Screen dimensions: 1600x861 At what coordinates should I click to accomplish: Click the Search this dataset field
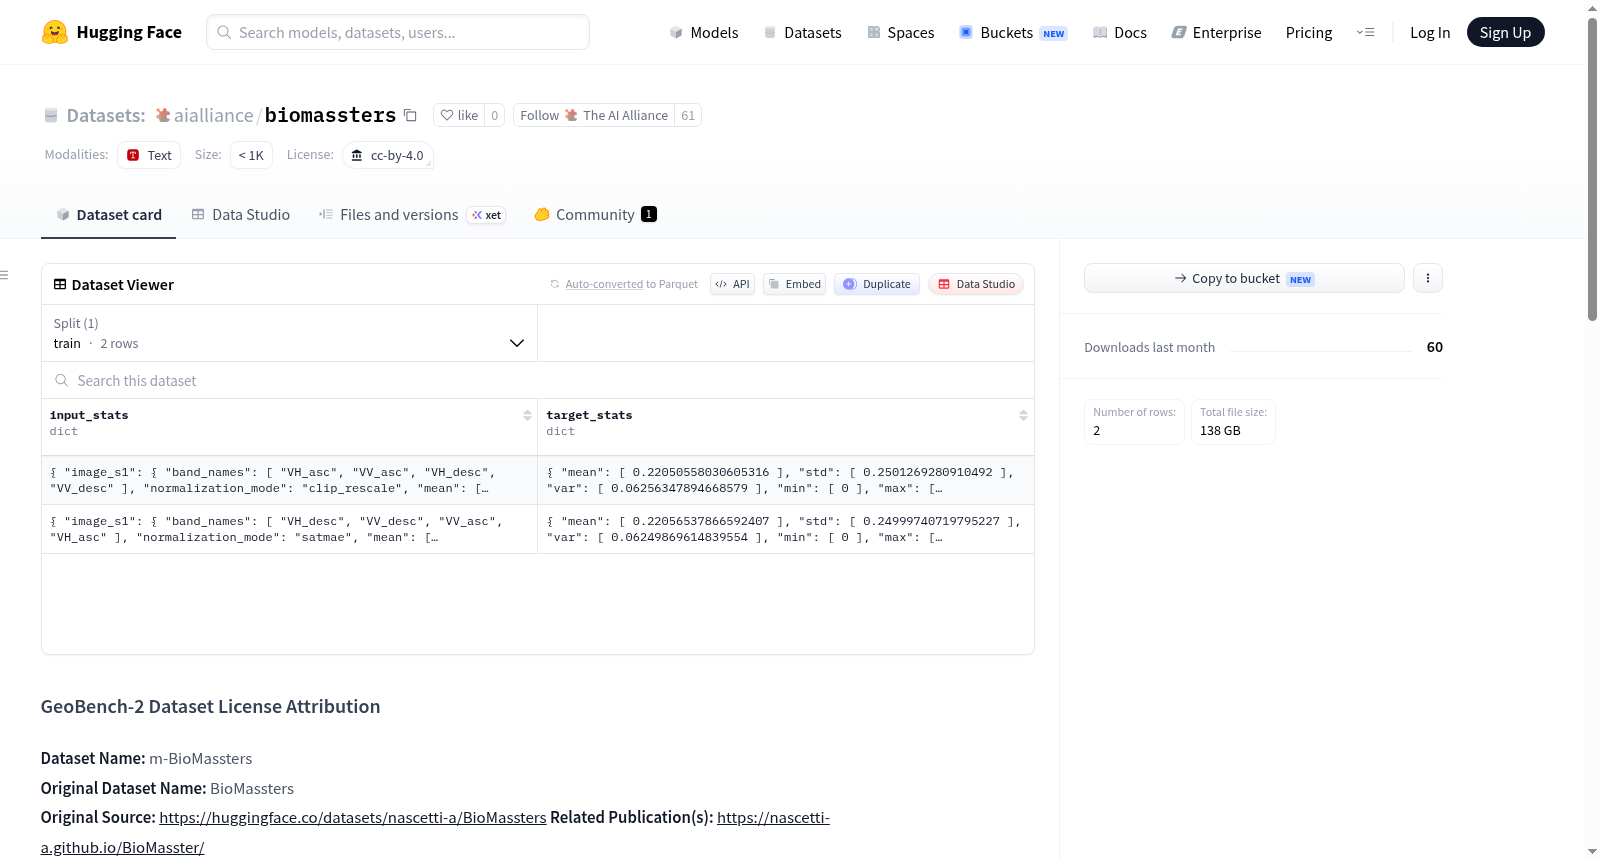[538, 380]
